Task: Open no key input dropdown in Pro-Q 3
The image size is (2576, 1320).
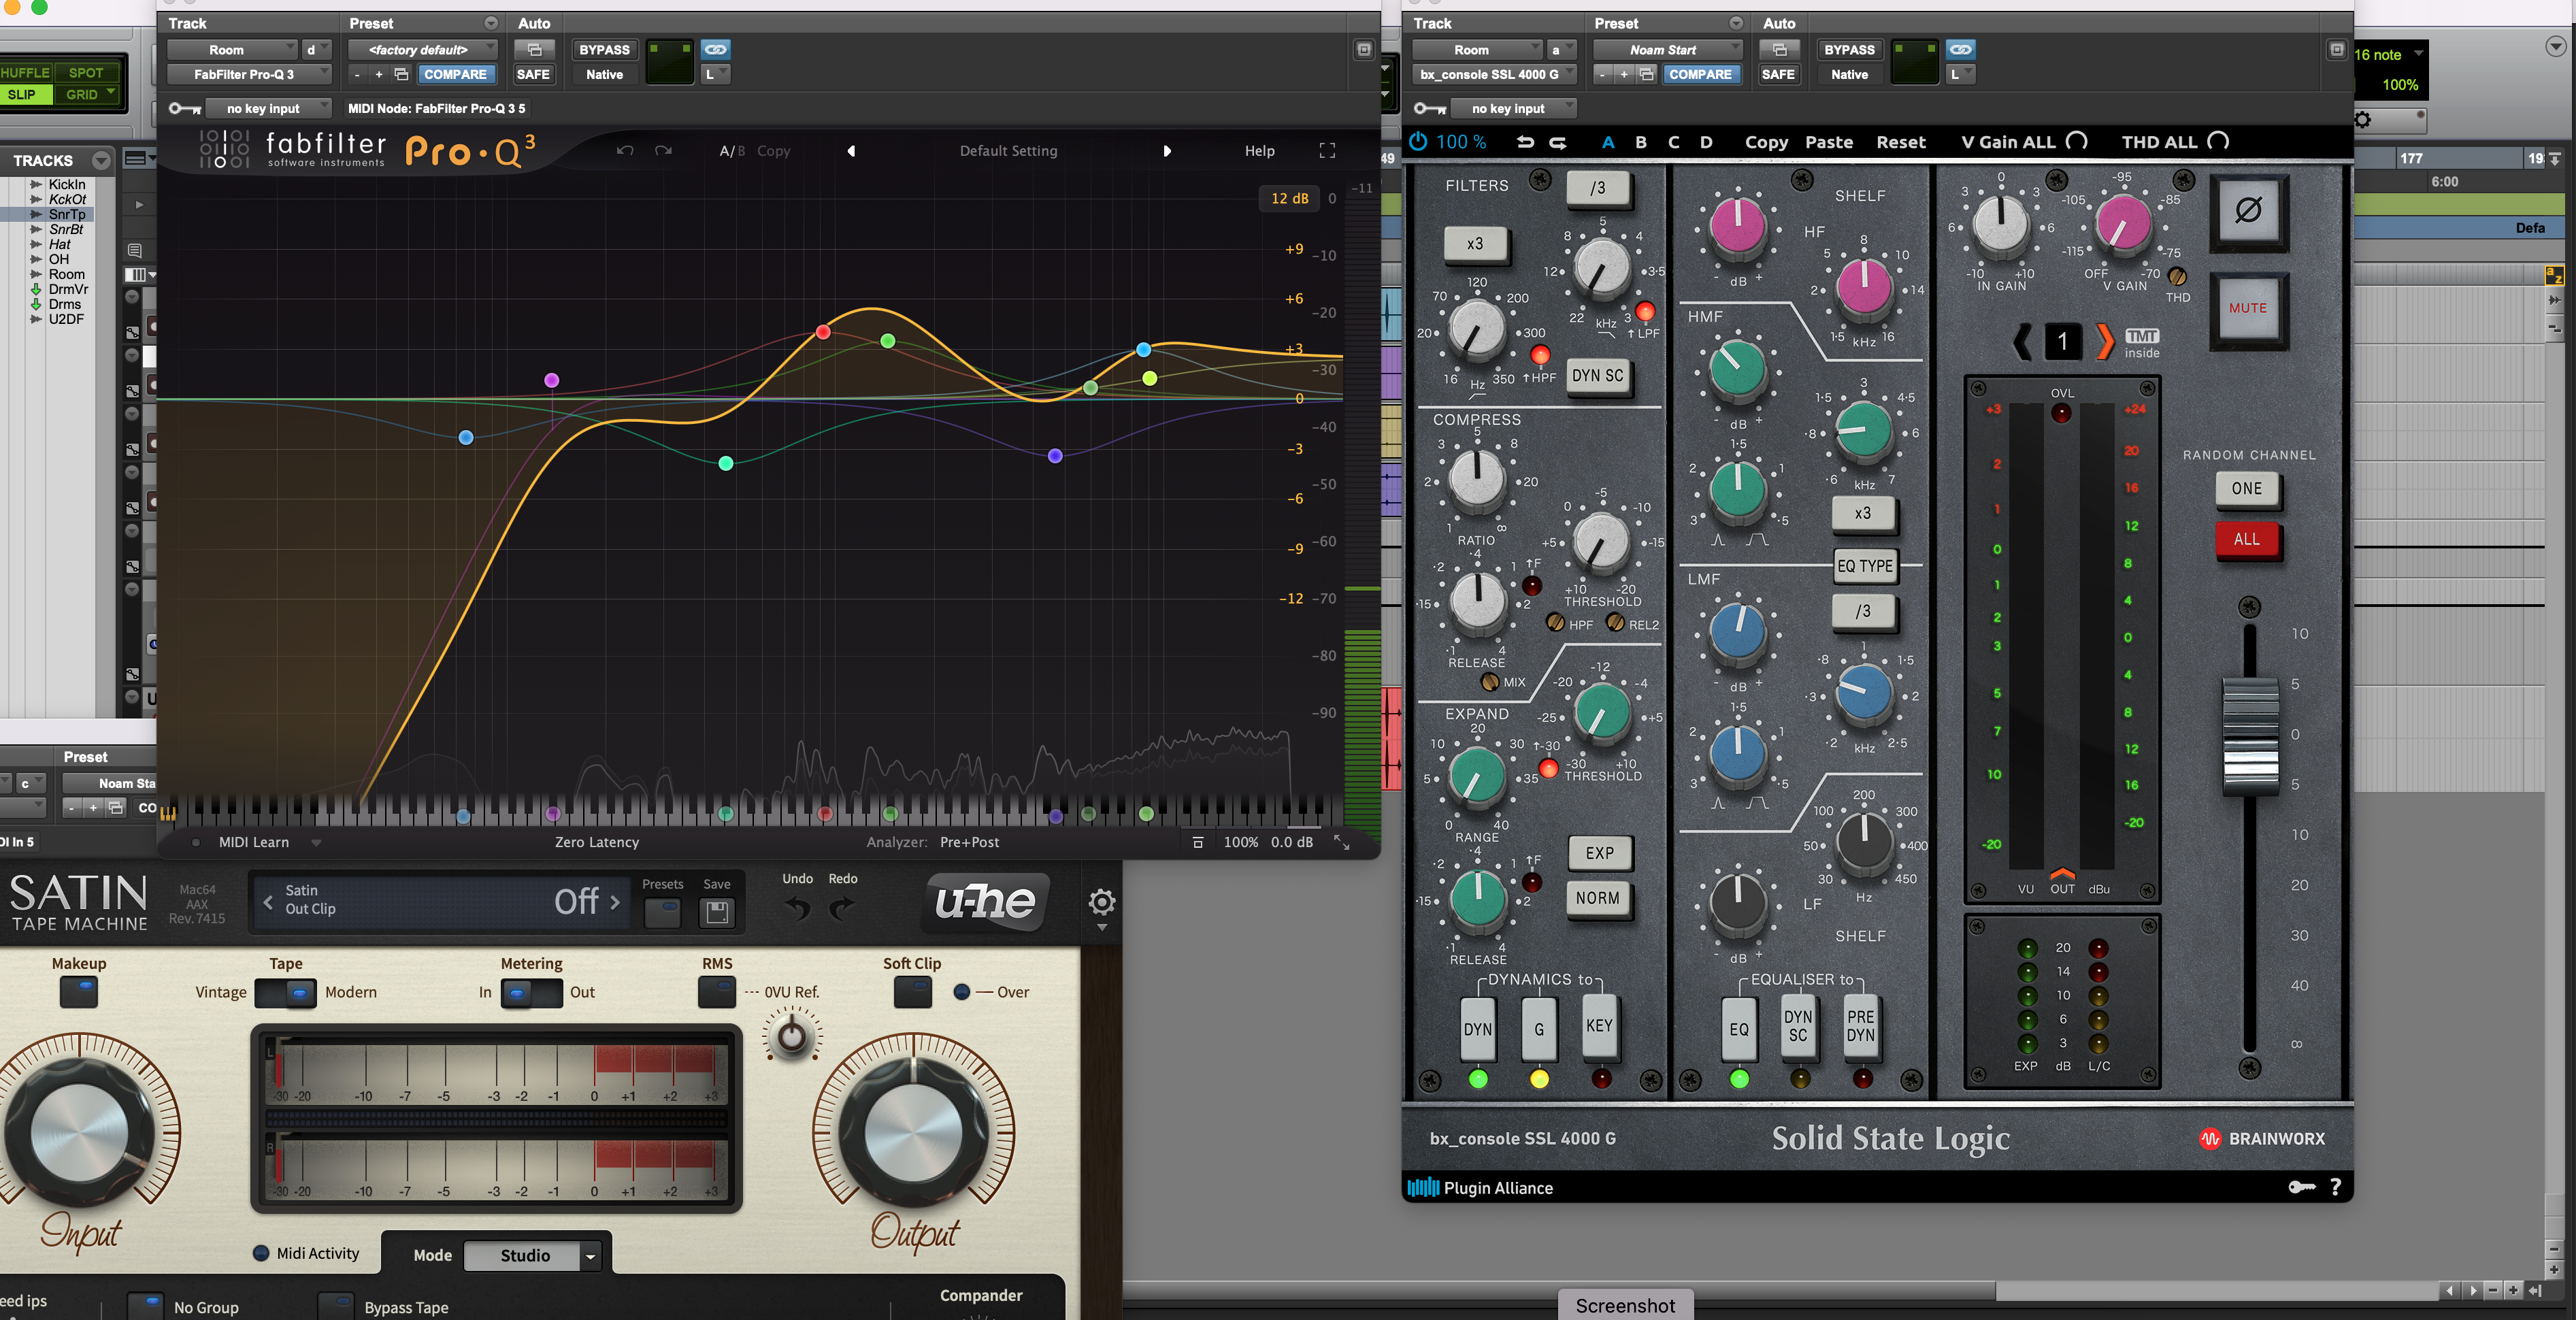Action: pyautogui.click(x=269, y=108)
